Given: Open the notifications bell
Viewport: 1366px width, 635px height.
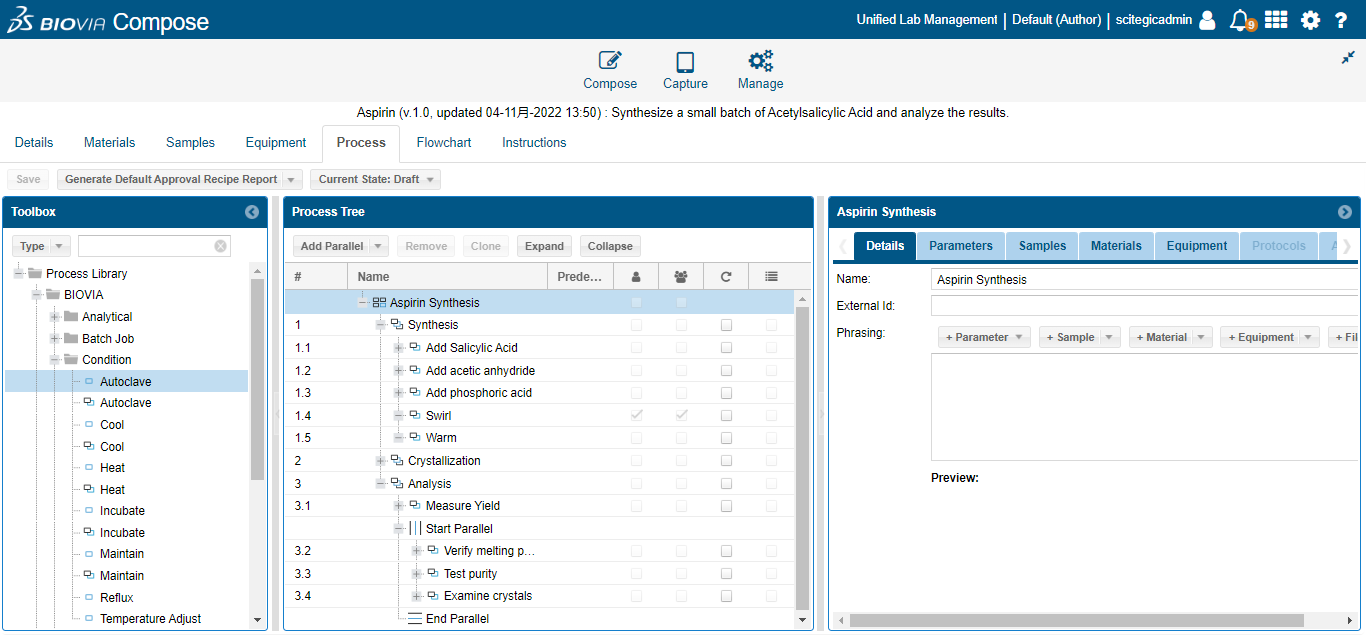Looking at the screenshot, I should coord(1240,20).
